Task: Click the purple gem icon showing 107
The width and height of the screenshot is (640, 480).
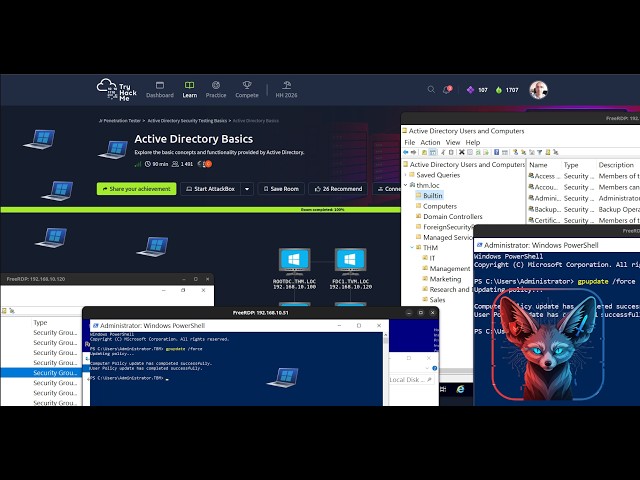Action: click(470, 90)
